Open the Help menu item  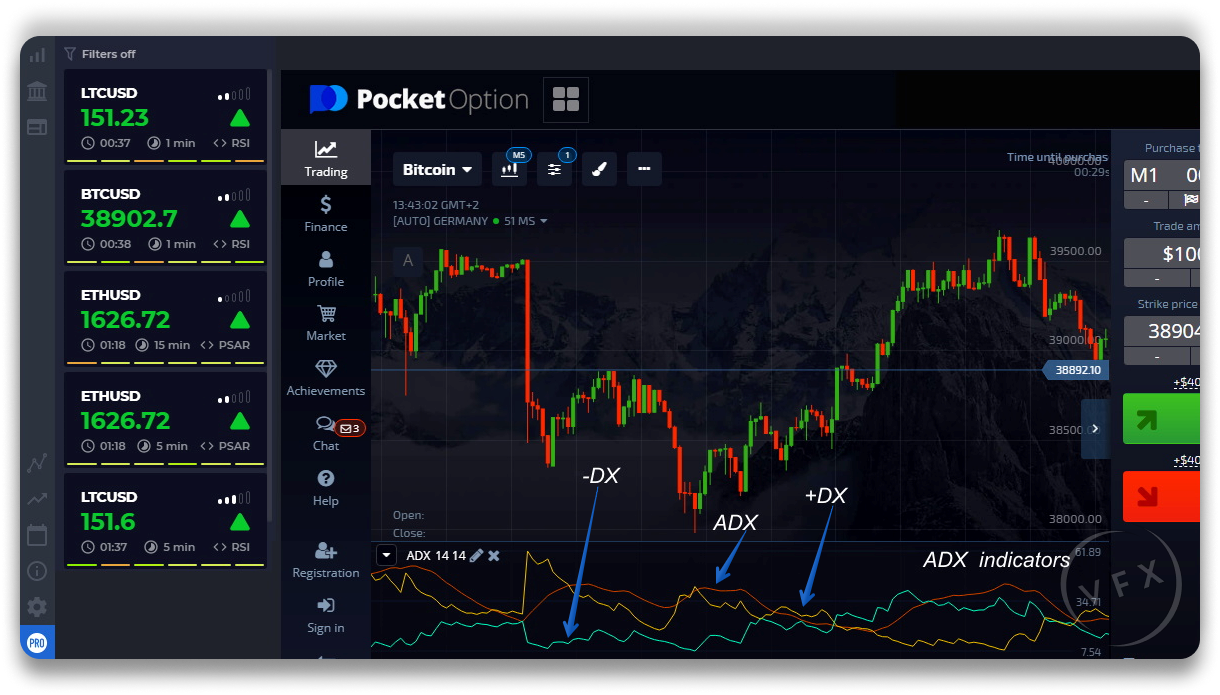[x=326, y=488]
